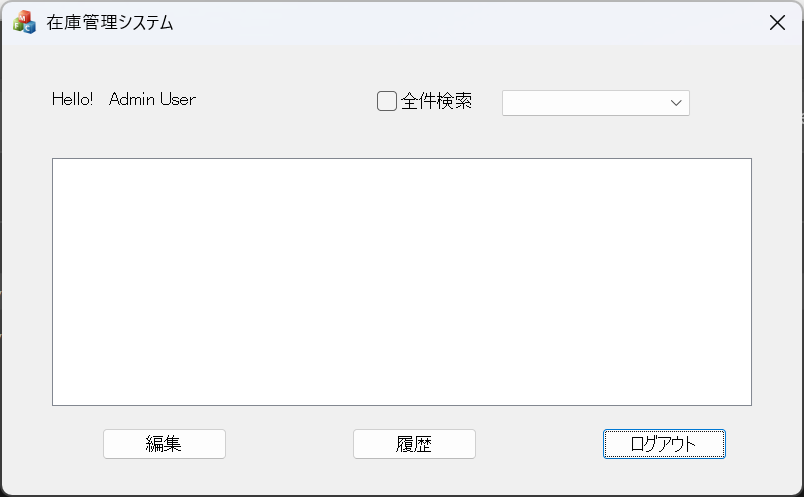Click the empty title bar area
The width and height of the screenshot is (804, 497).
[450, 23]
